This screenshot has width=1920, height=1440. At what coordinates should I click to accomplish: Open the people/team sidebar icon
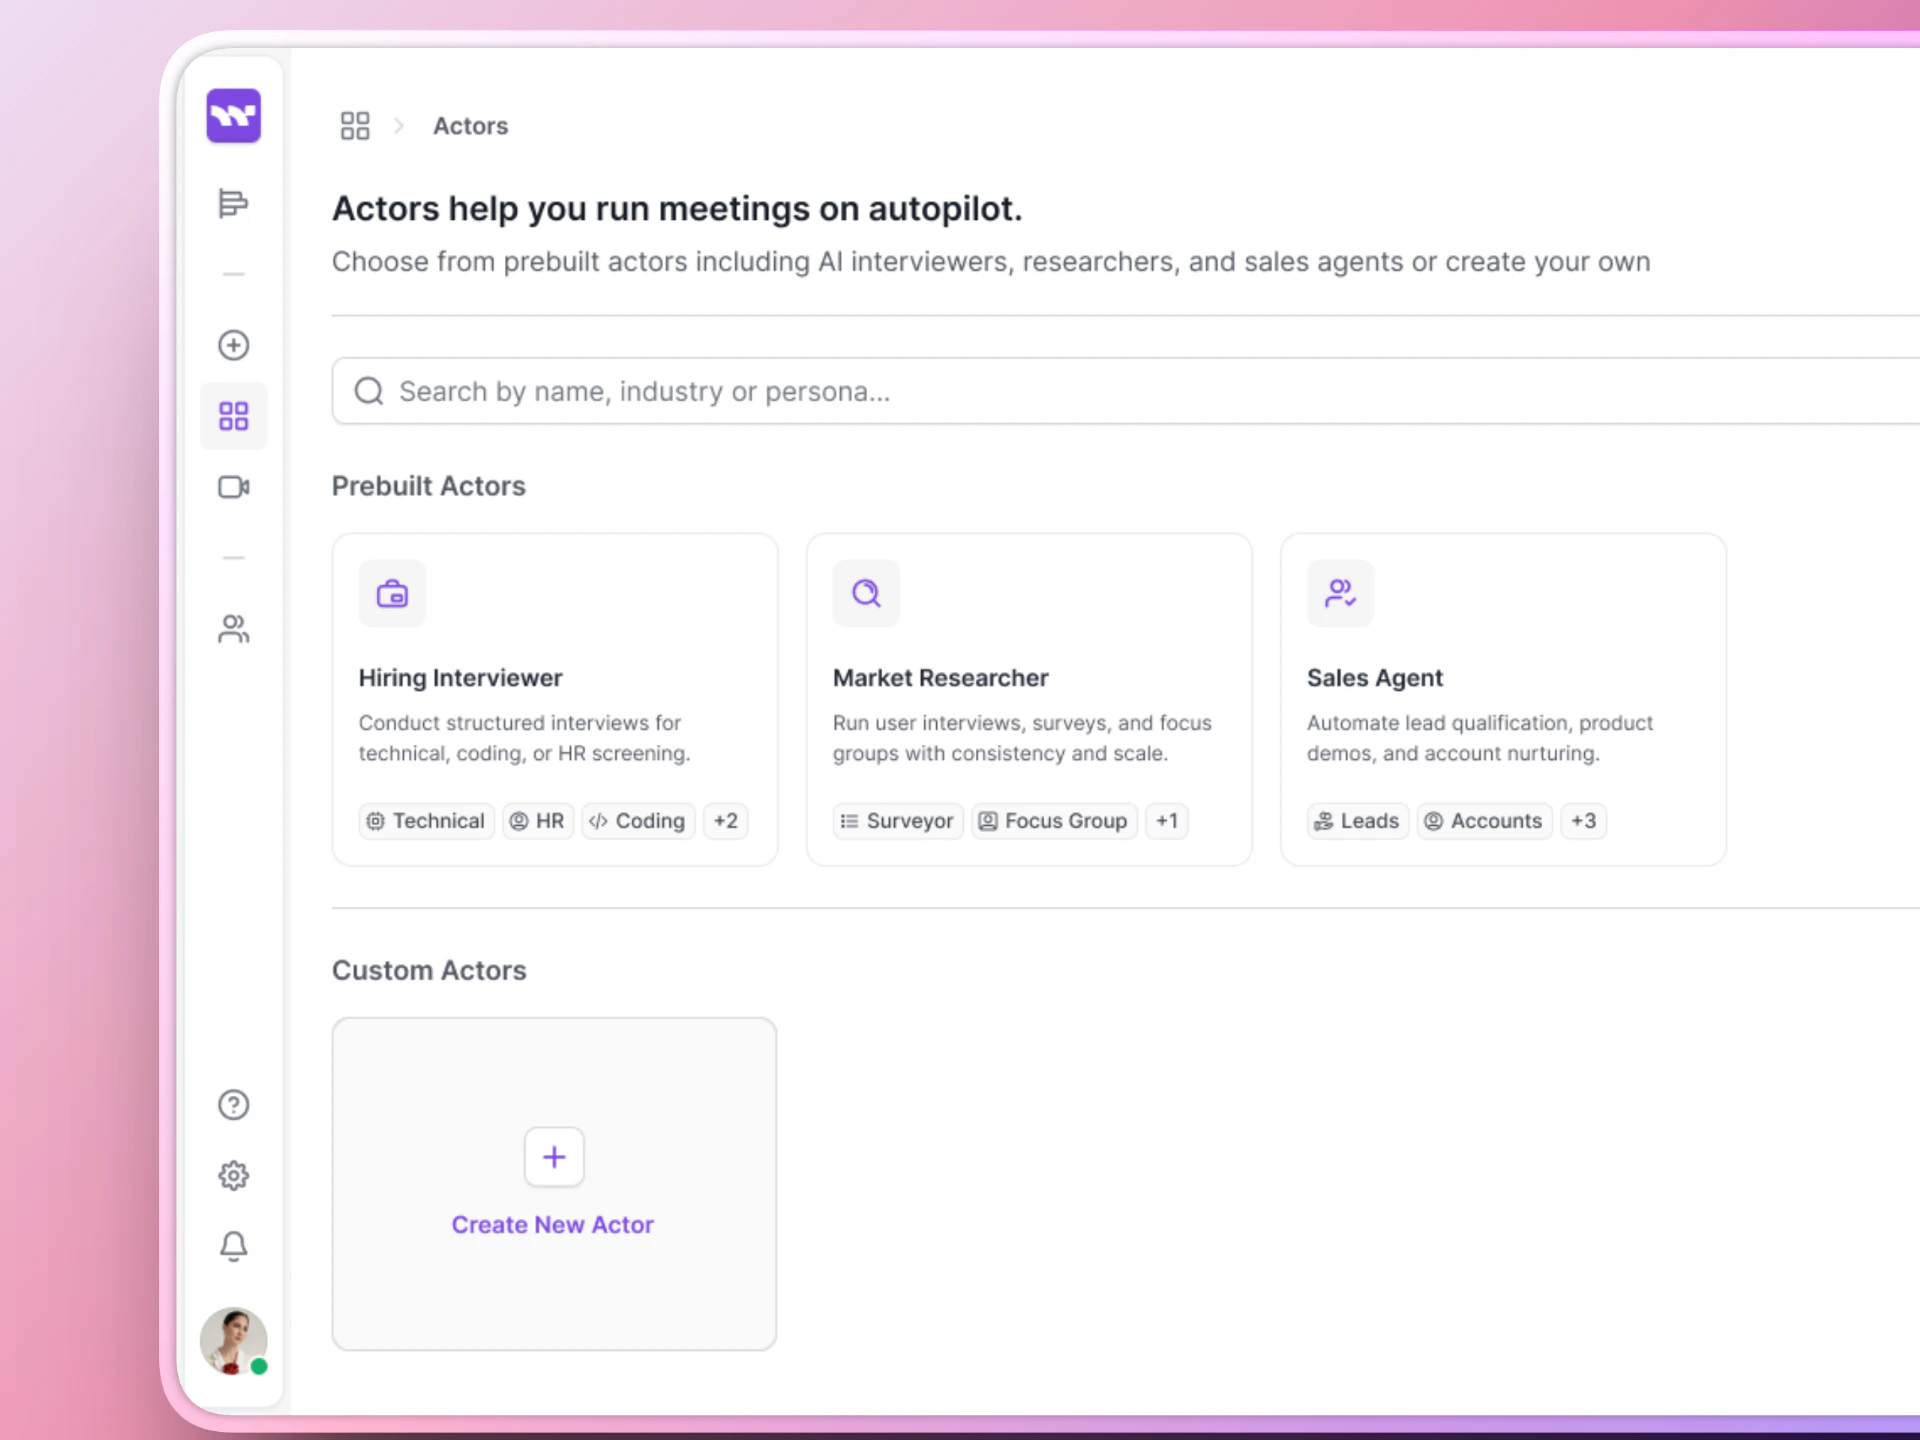233,629
